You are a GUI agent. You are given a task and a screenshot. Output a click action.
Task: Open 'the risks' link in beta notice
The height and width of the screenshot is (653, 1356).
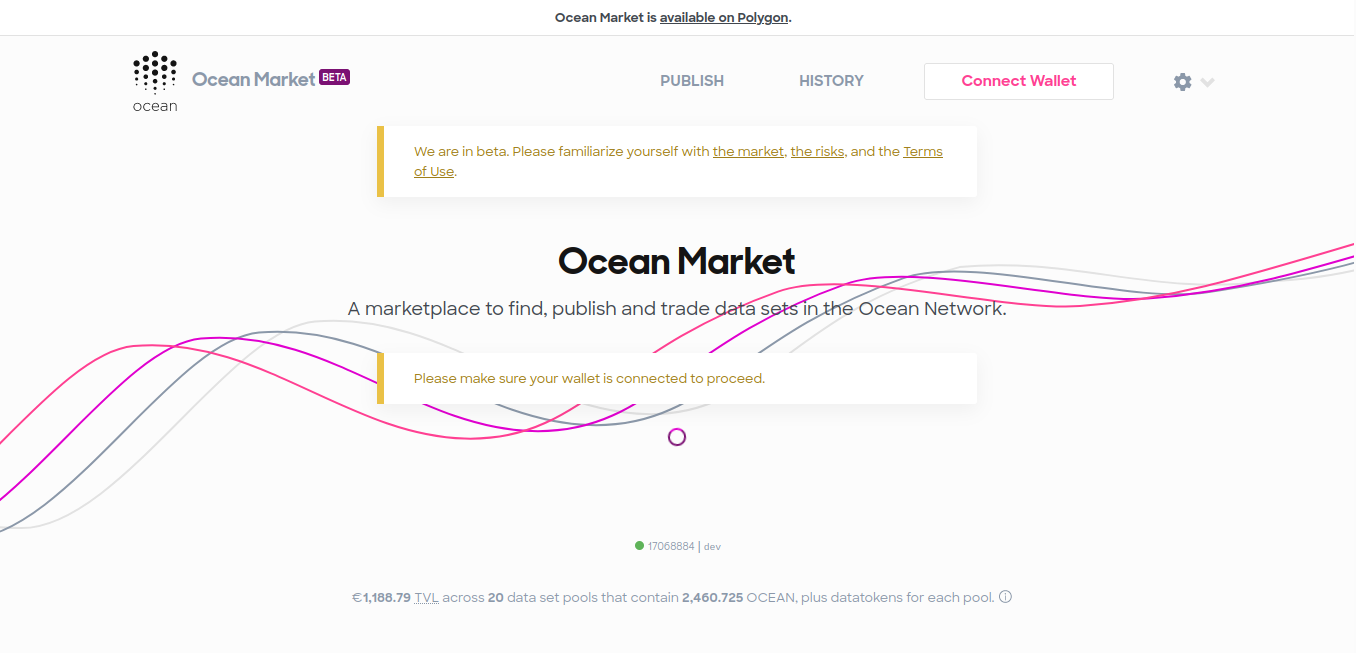coord(817,152)
